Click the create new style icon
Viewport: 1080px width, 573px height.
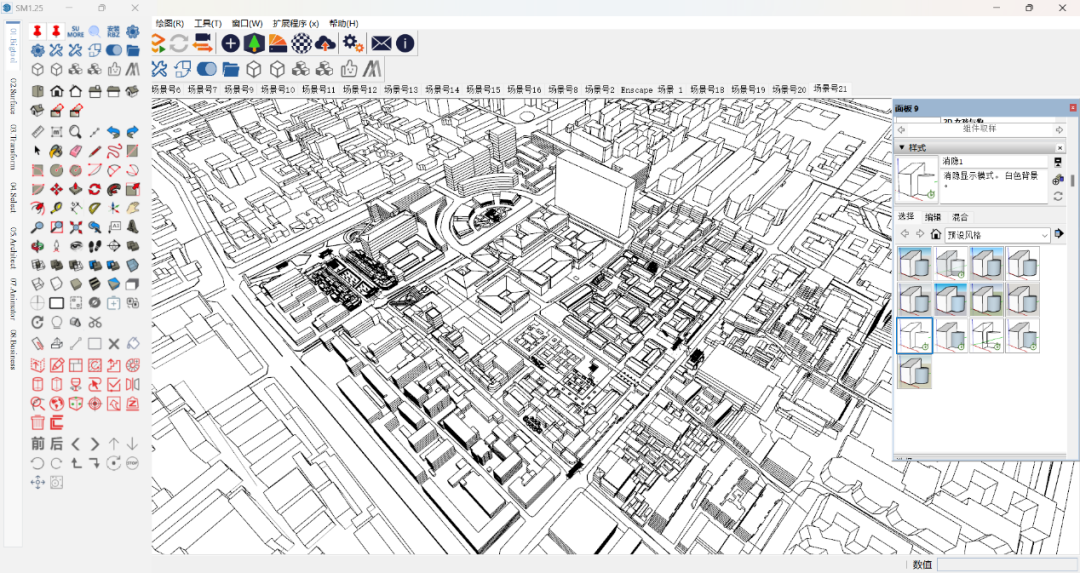[1058, 180]
